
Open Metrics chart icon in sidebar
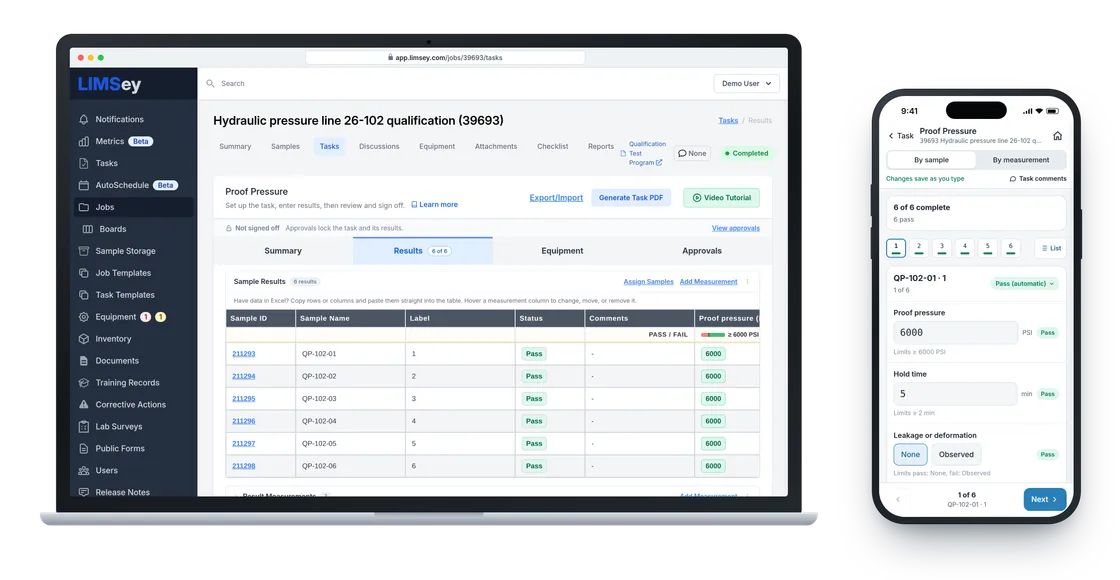coord(84,141)
